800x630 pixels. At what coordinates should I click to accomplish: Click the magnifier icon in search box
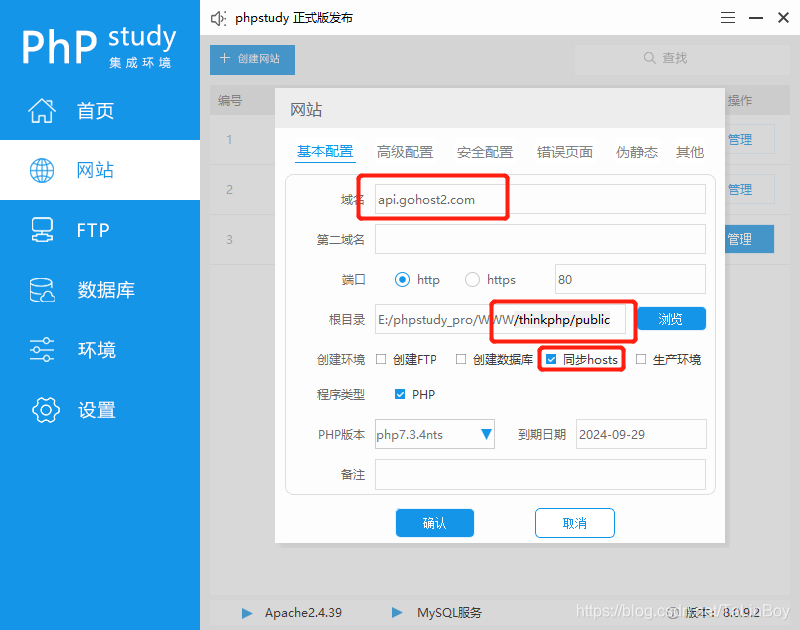click(649, 58)
